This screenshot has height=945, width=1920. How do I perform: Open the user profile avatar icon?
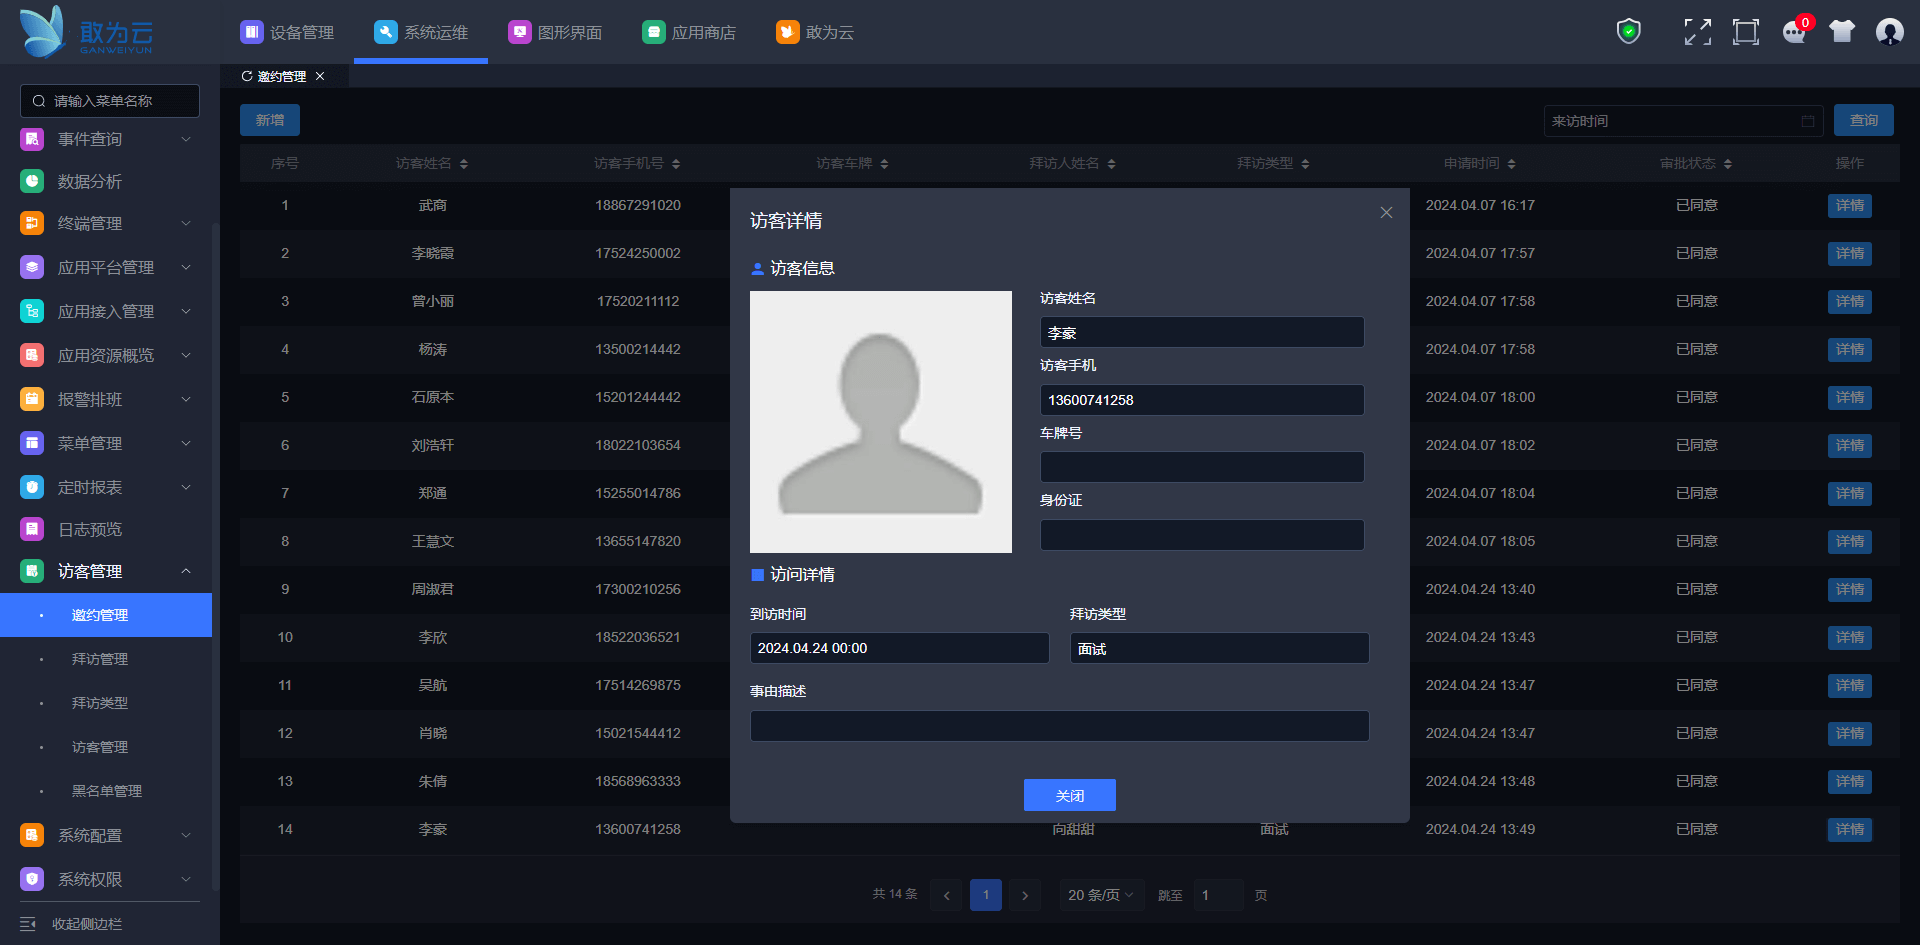click(x=1889, y=32)
